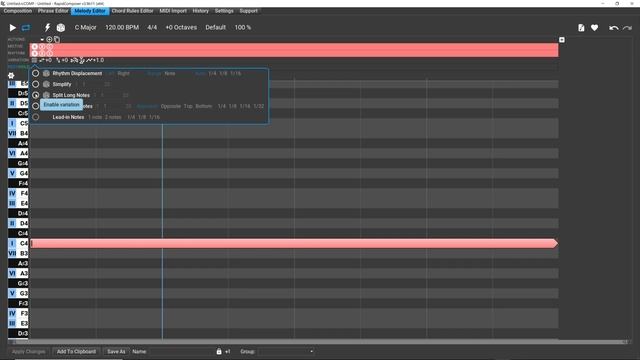The width and height of the screenshot is (640, 360).
Task: Click Apply Changes button
Action: [x=29, y=351]
